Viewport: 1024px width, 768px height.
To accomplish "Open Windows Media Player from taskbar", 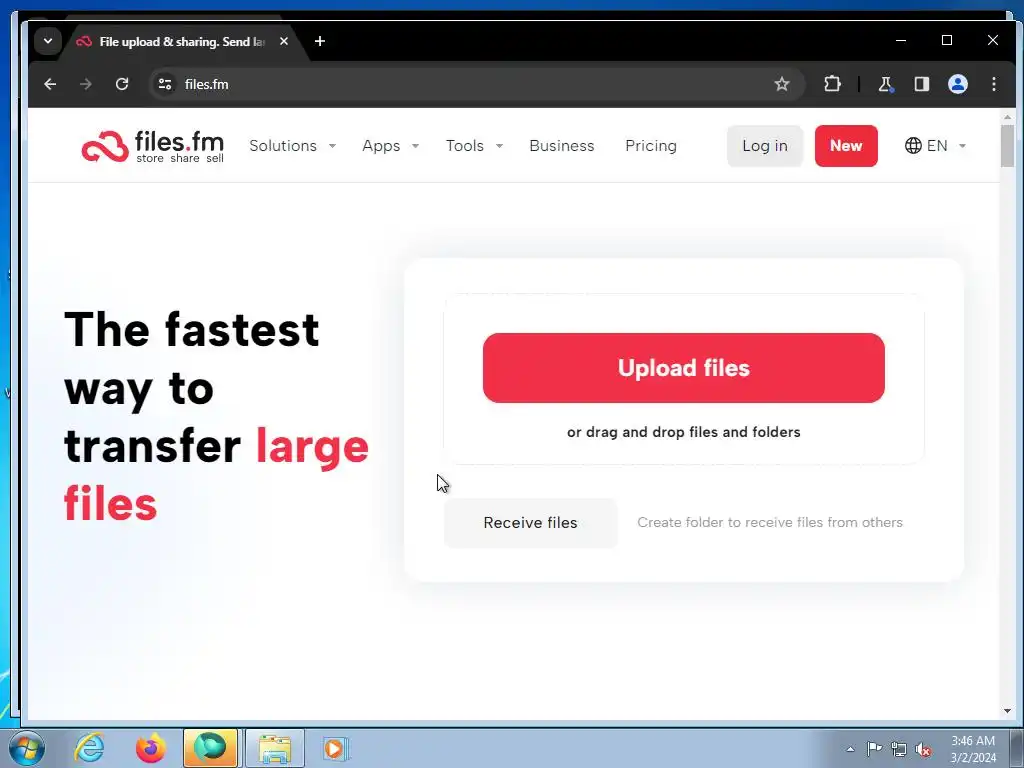I will click(336, 748).
